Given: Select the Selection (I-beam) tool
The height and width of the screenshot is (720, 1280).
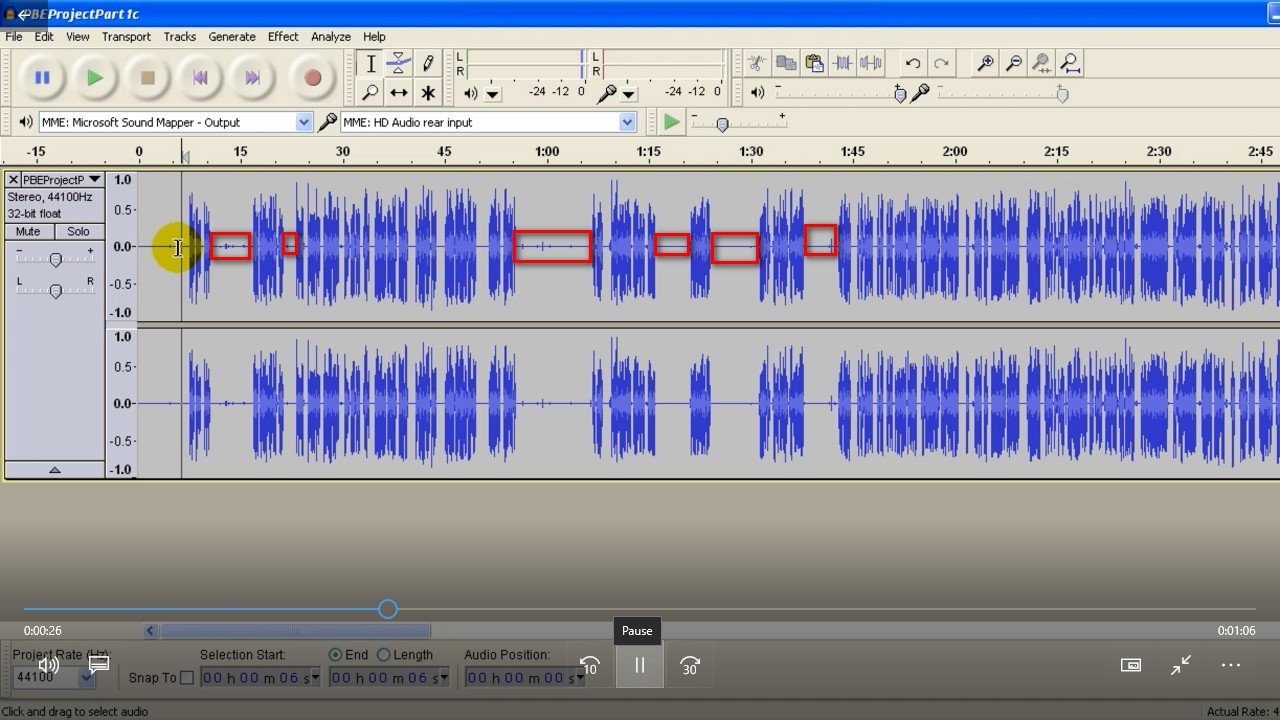Looking at the screenshot, I should [370, 64].
